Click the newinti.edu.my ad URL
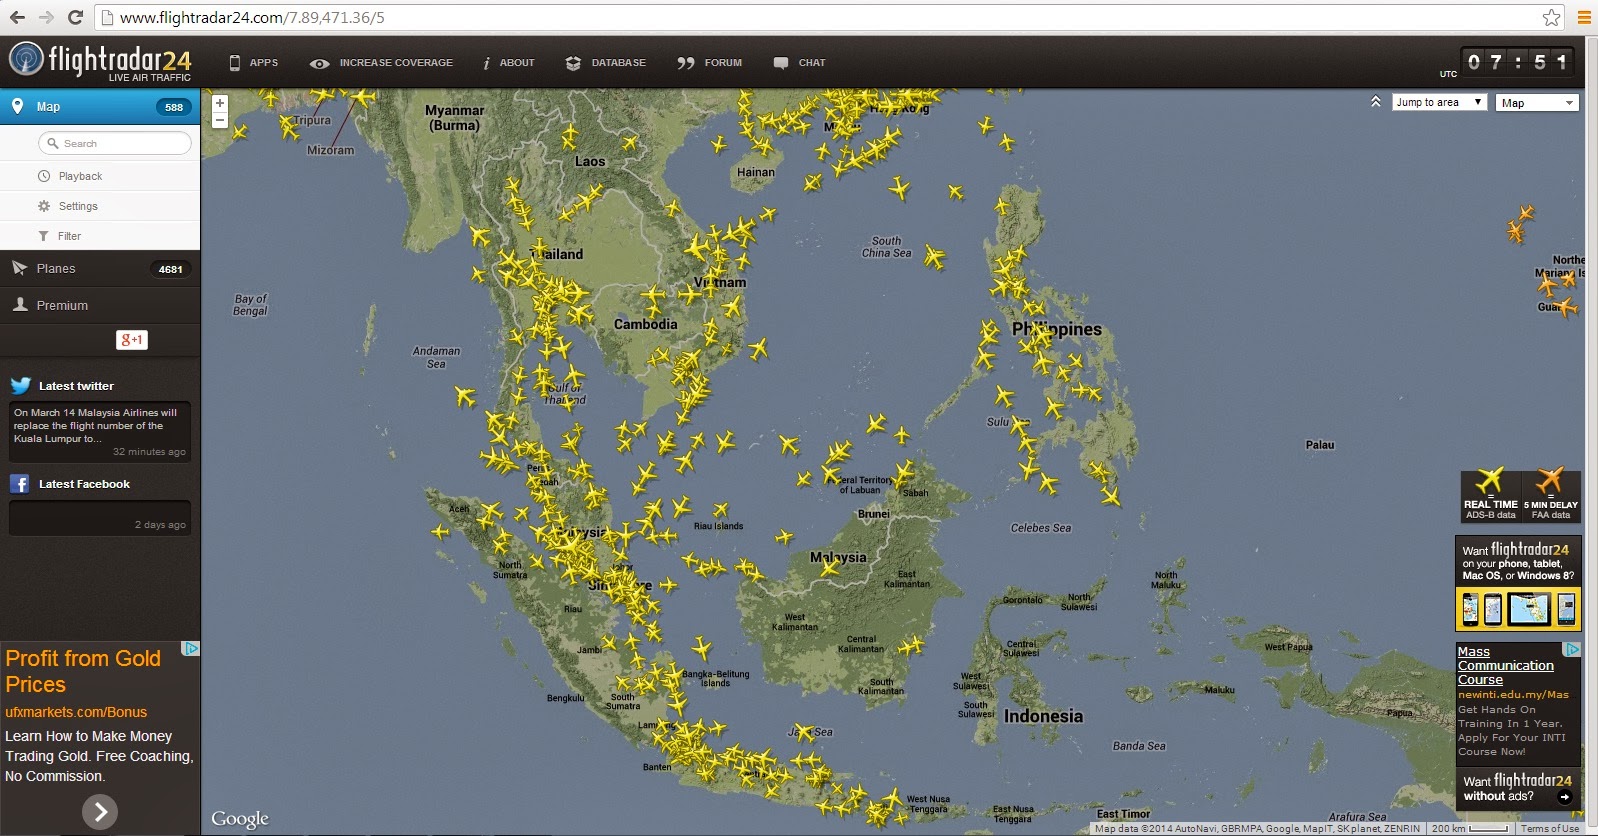Viewport: 1598px width, 836px height. coord(1513,694)
